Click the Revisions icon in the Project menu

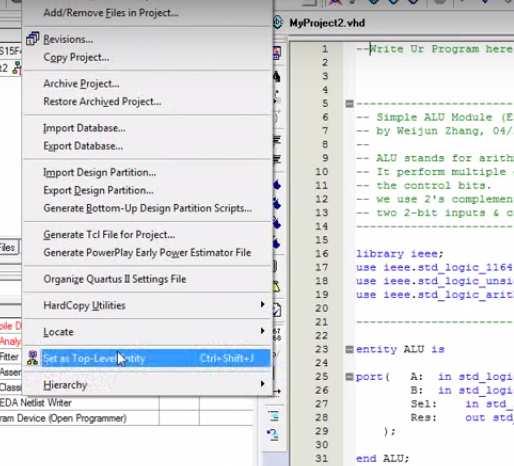(x=33, y=39)
